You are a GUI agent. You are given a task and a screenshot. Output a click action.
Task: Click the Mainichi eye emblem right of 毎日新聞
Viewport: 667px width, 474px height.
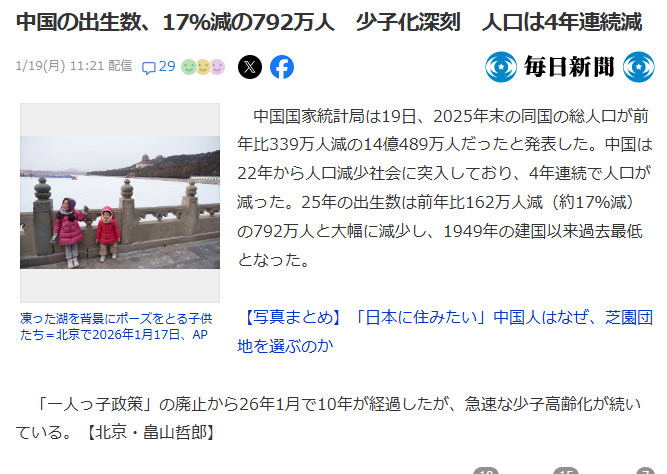click(x=639, y=67)
